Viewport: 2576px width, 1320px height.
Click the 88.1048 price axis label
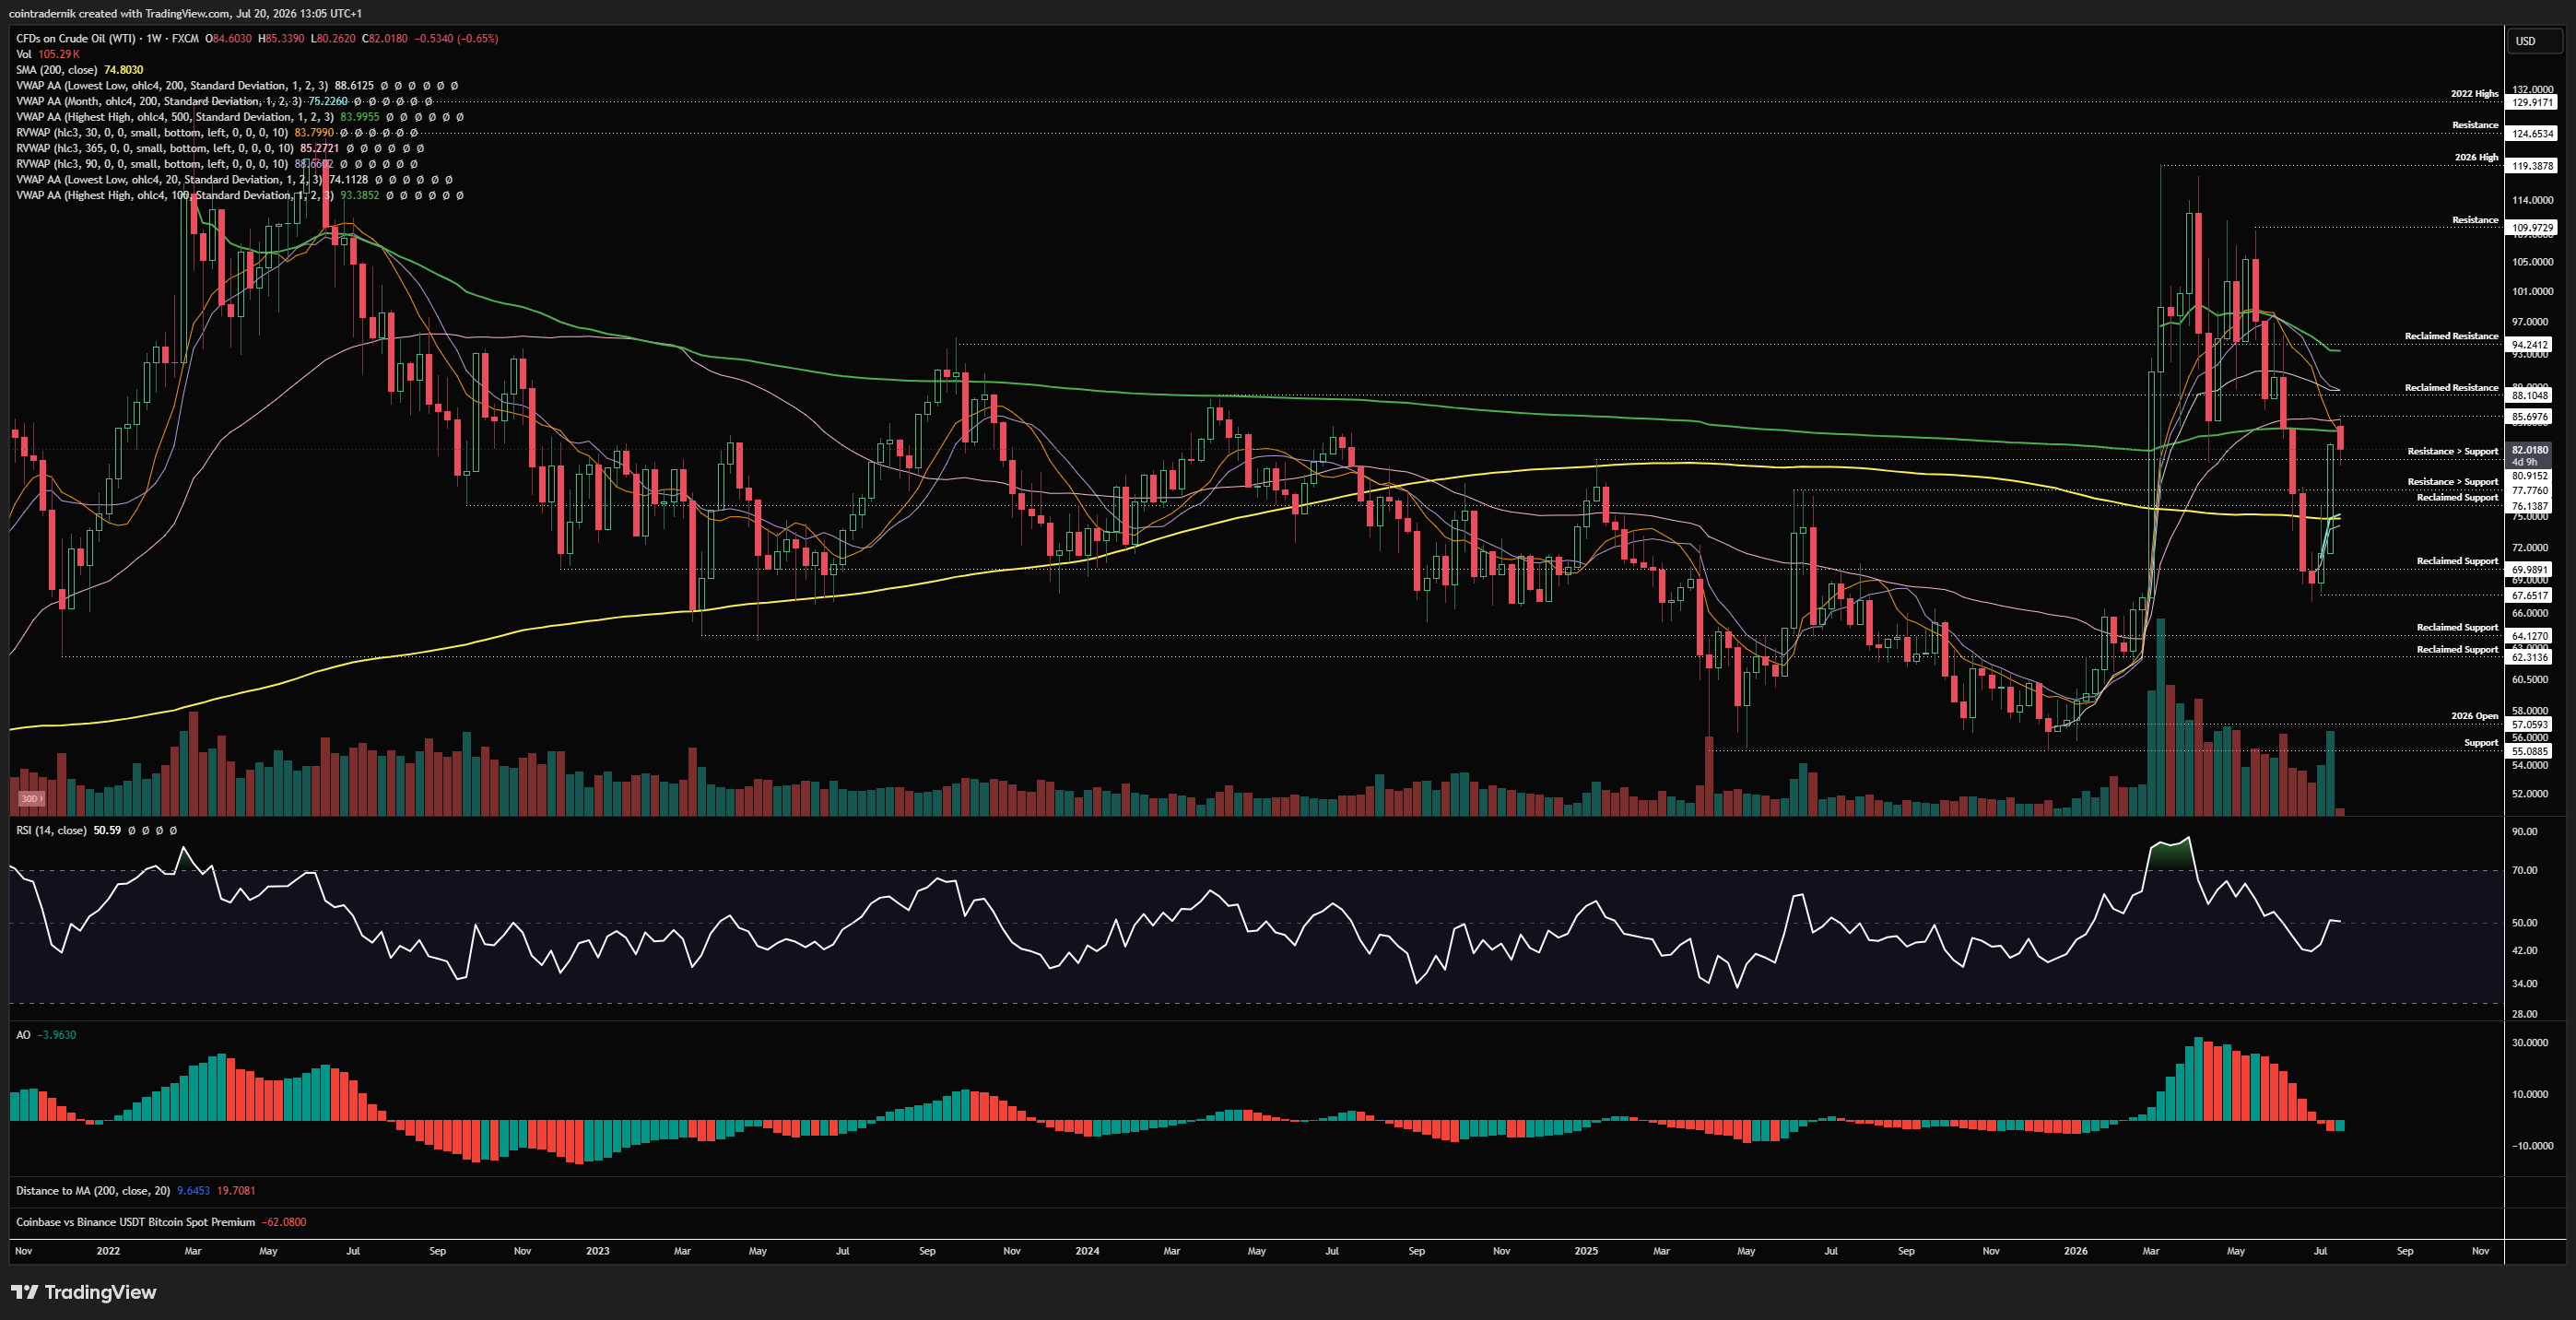coord(2530,396)
